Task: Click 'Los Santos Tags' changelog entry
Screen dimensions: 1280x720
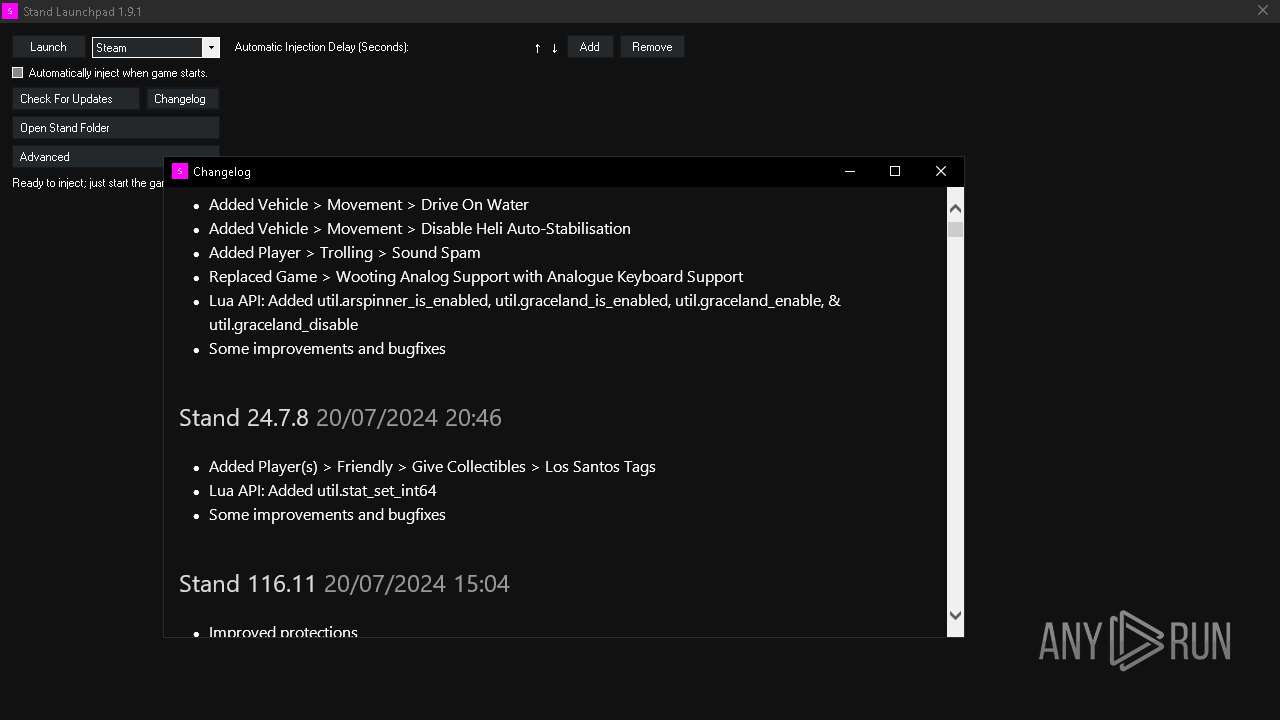Action: click(x=432, y=467)
